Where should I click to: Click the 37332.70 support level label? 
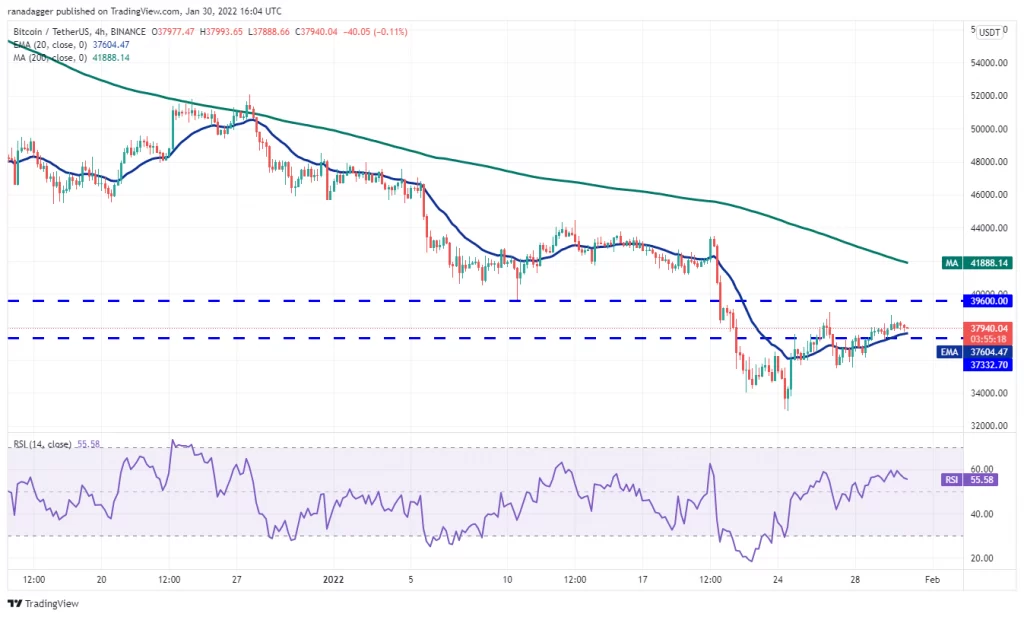(x=988, y=365)
